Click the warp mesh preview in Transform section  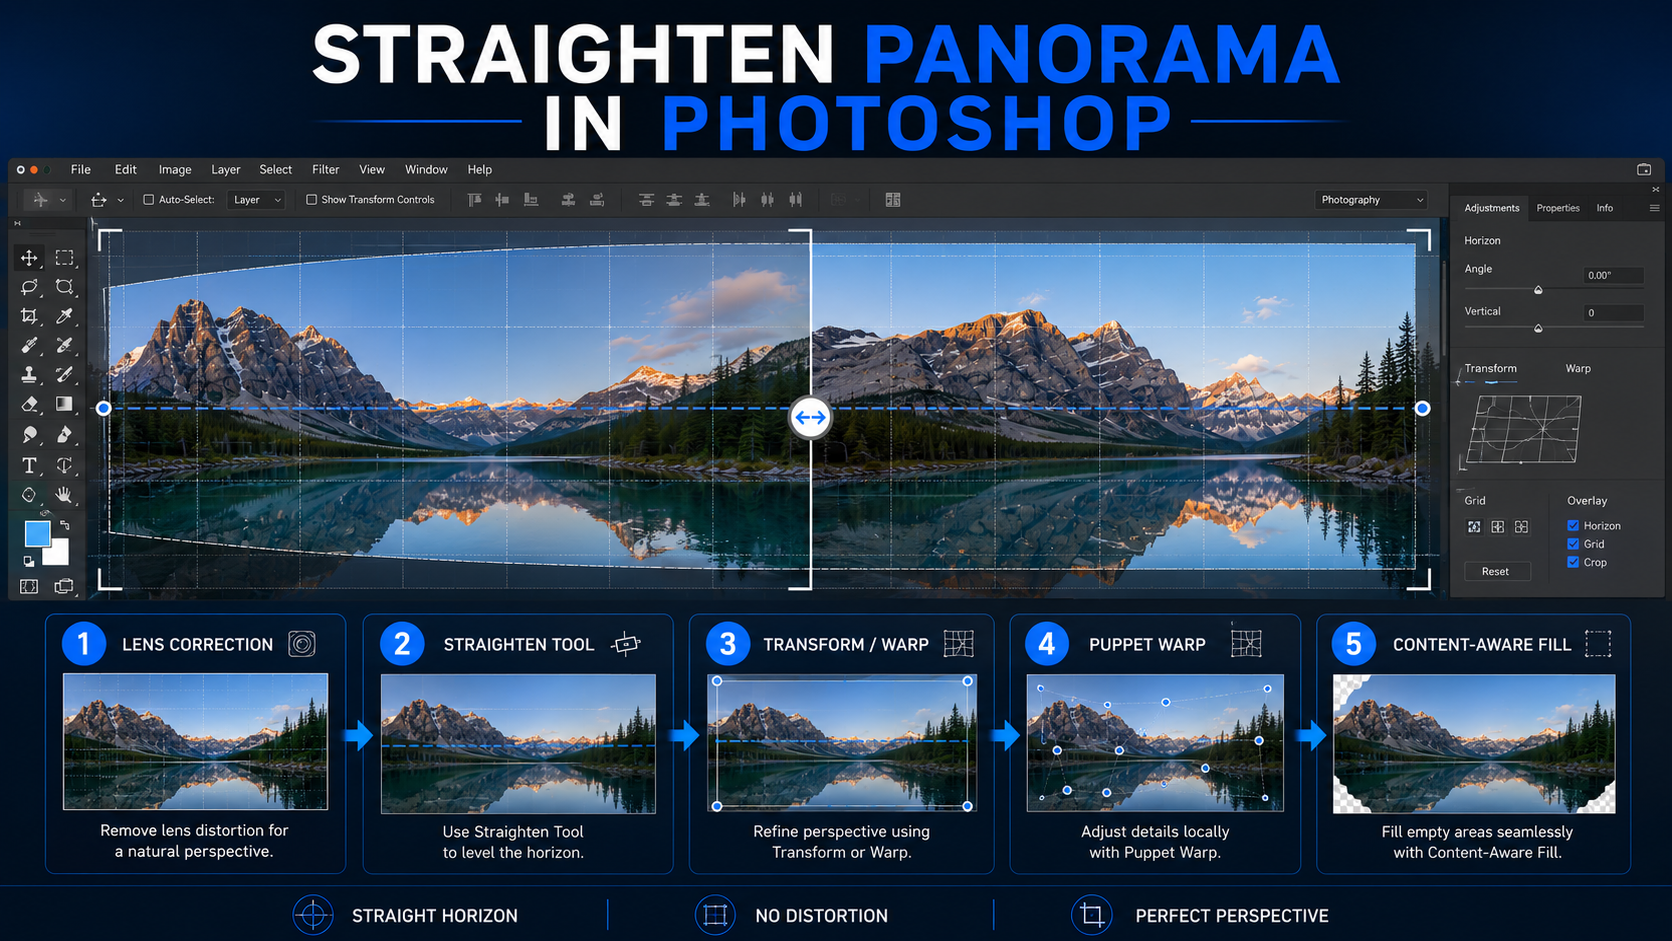(1524, 429)
